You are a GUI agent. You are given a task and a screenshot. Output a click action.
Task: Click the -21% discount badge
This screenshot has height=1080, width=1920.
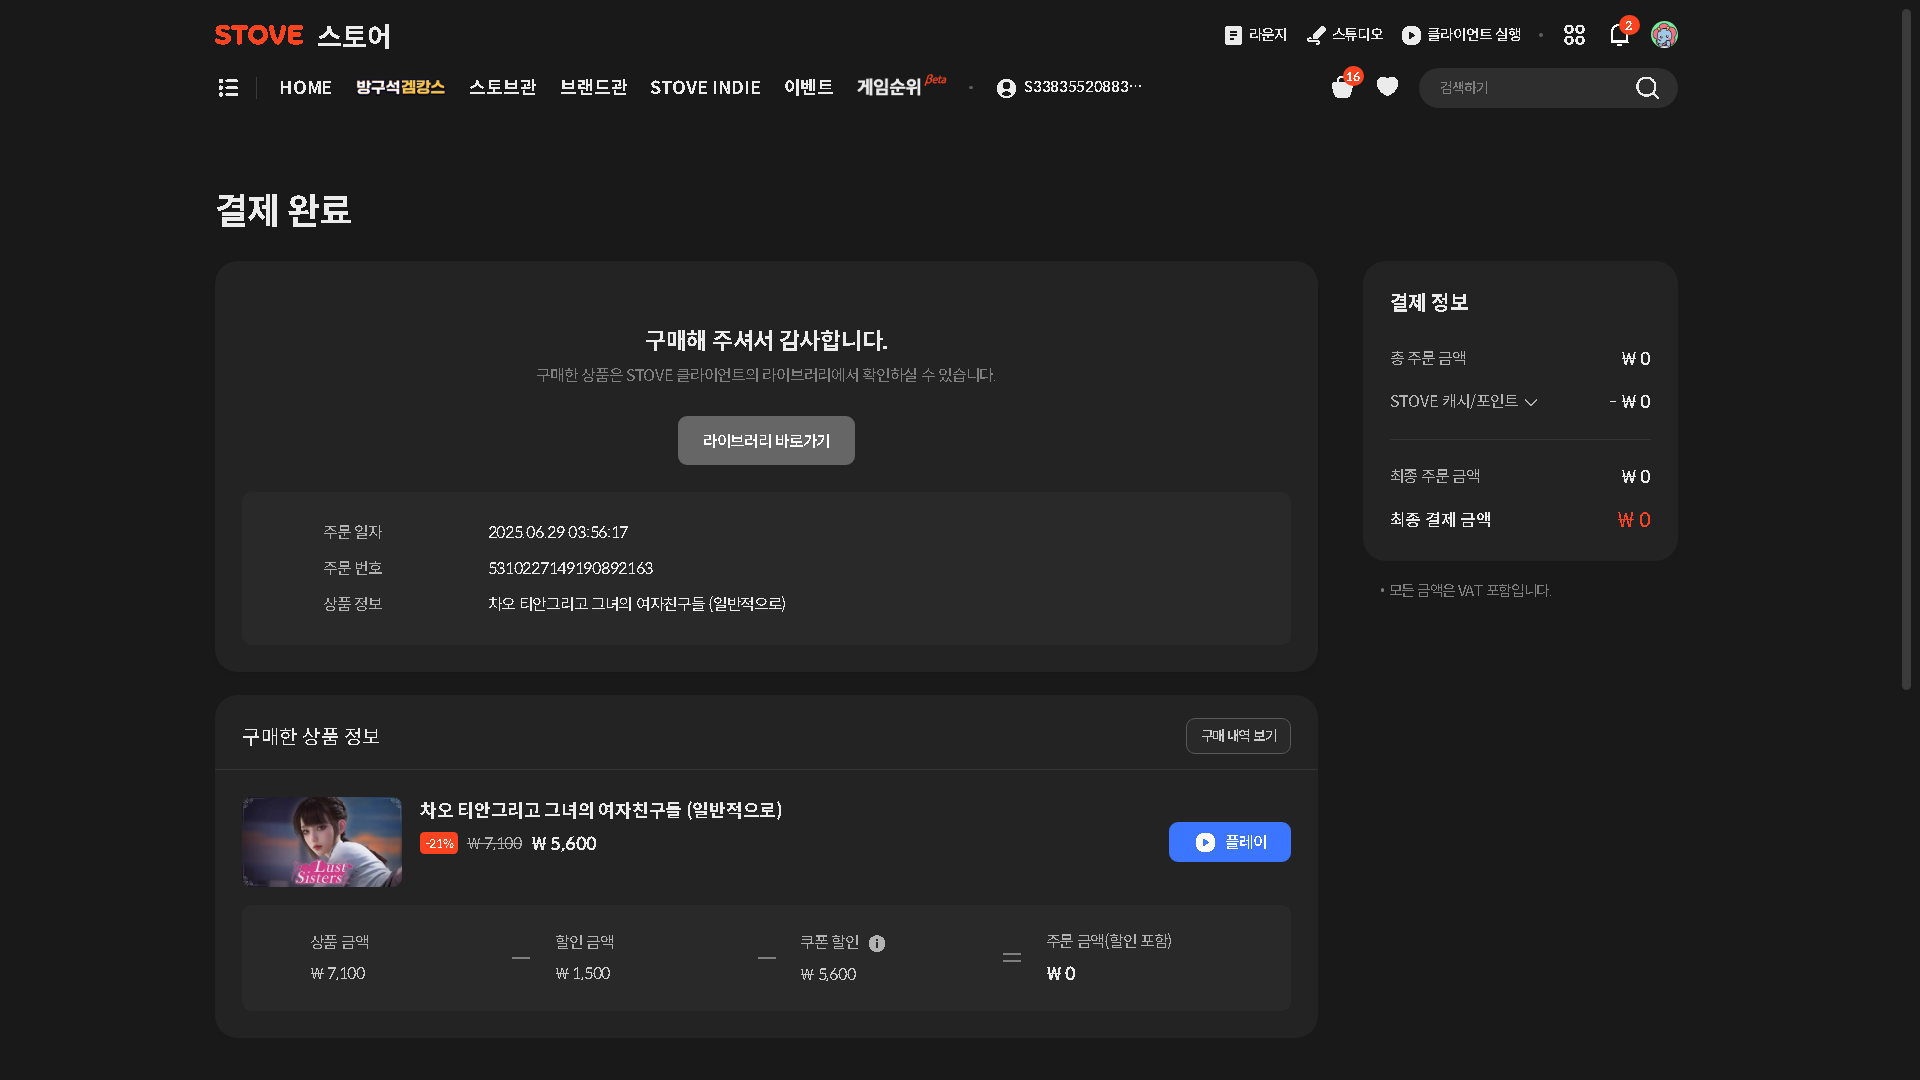point(439,843)
